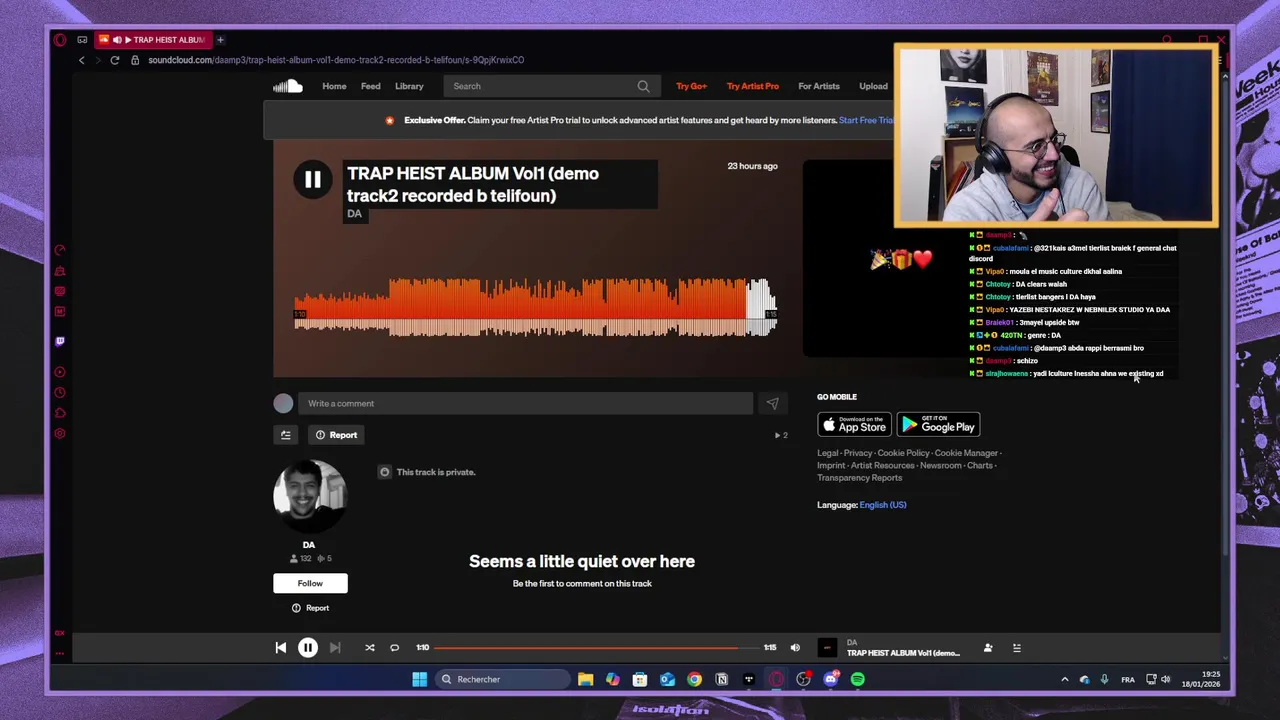1280x720 pixels.
Task: Skip to next track in player bar
Action: [335, 648]
